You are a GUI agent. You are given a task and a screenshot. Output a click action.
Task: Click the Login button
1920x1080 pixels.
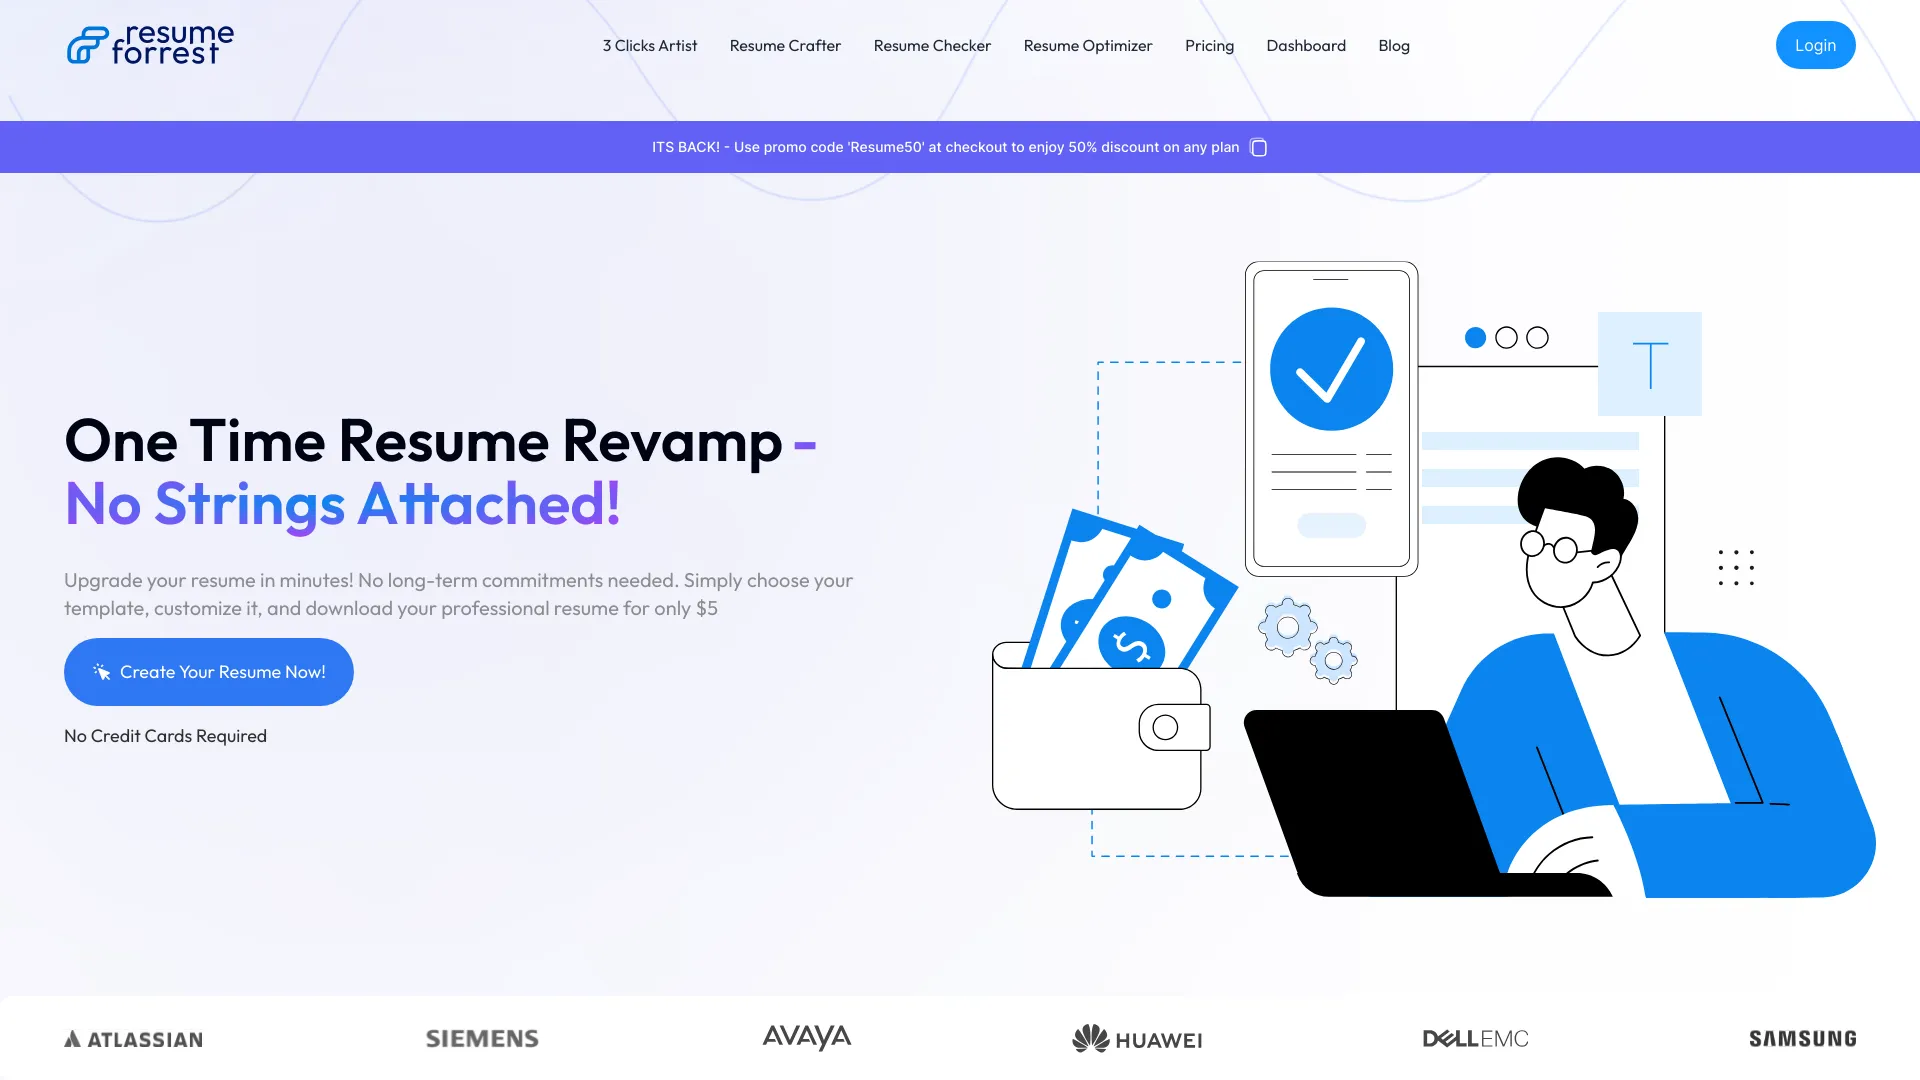(1816, 45)
